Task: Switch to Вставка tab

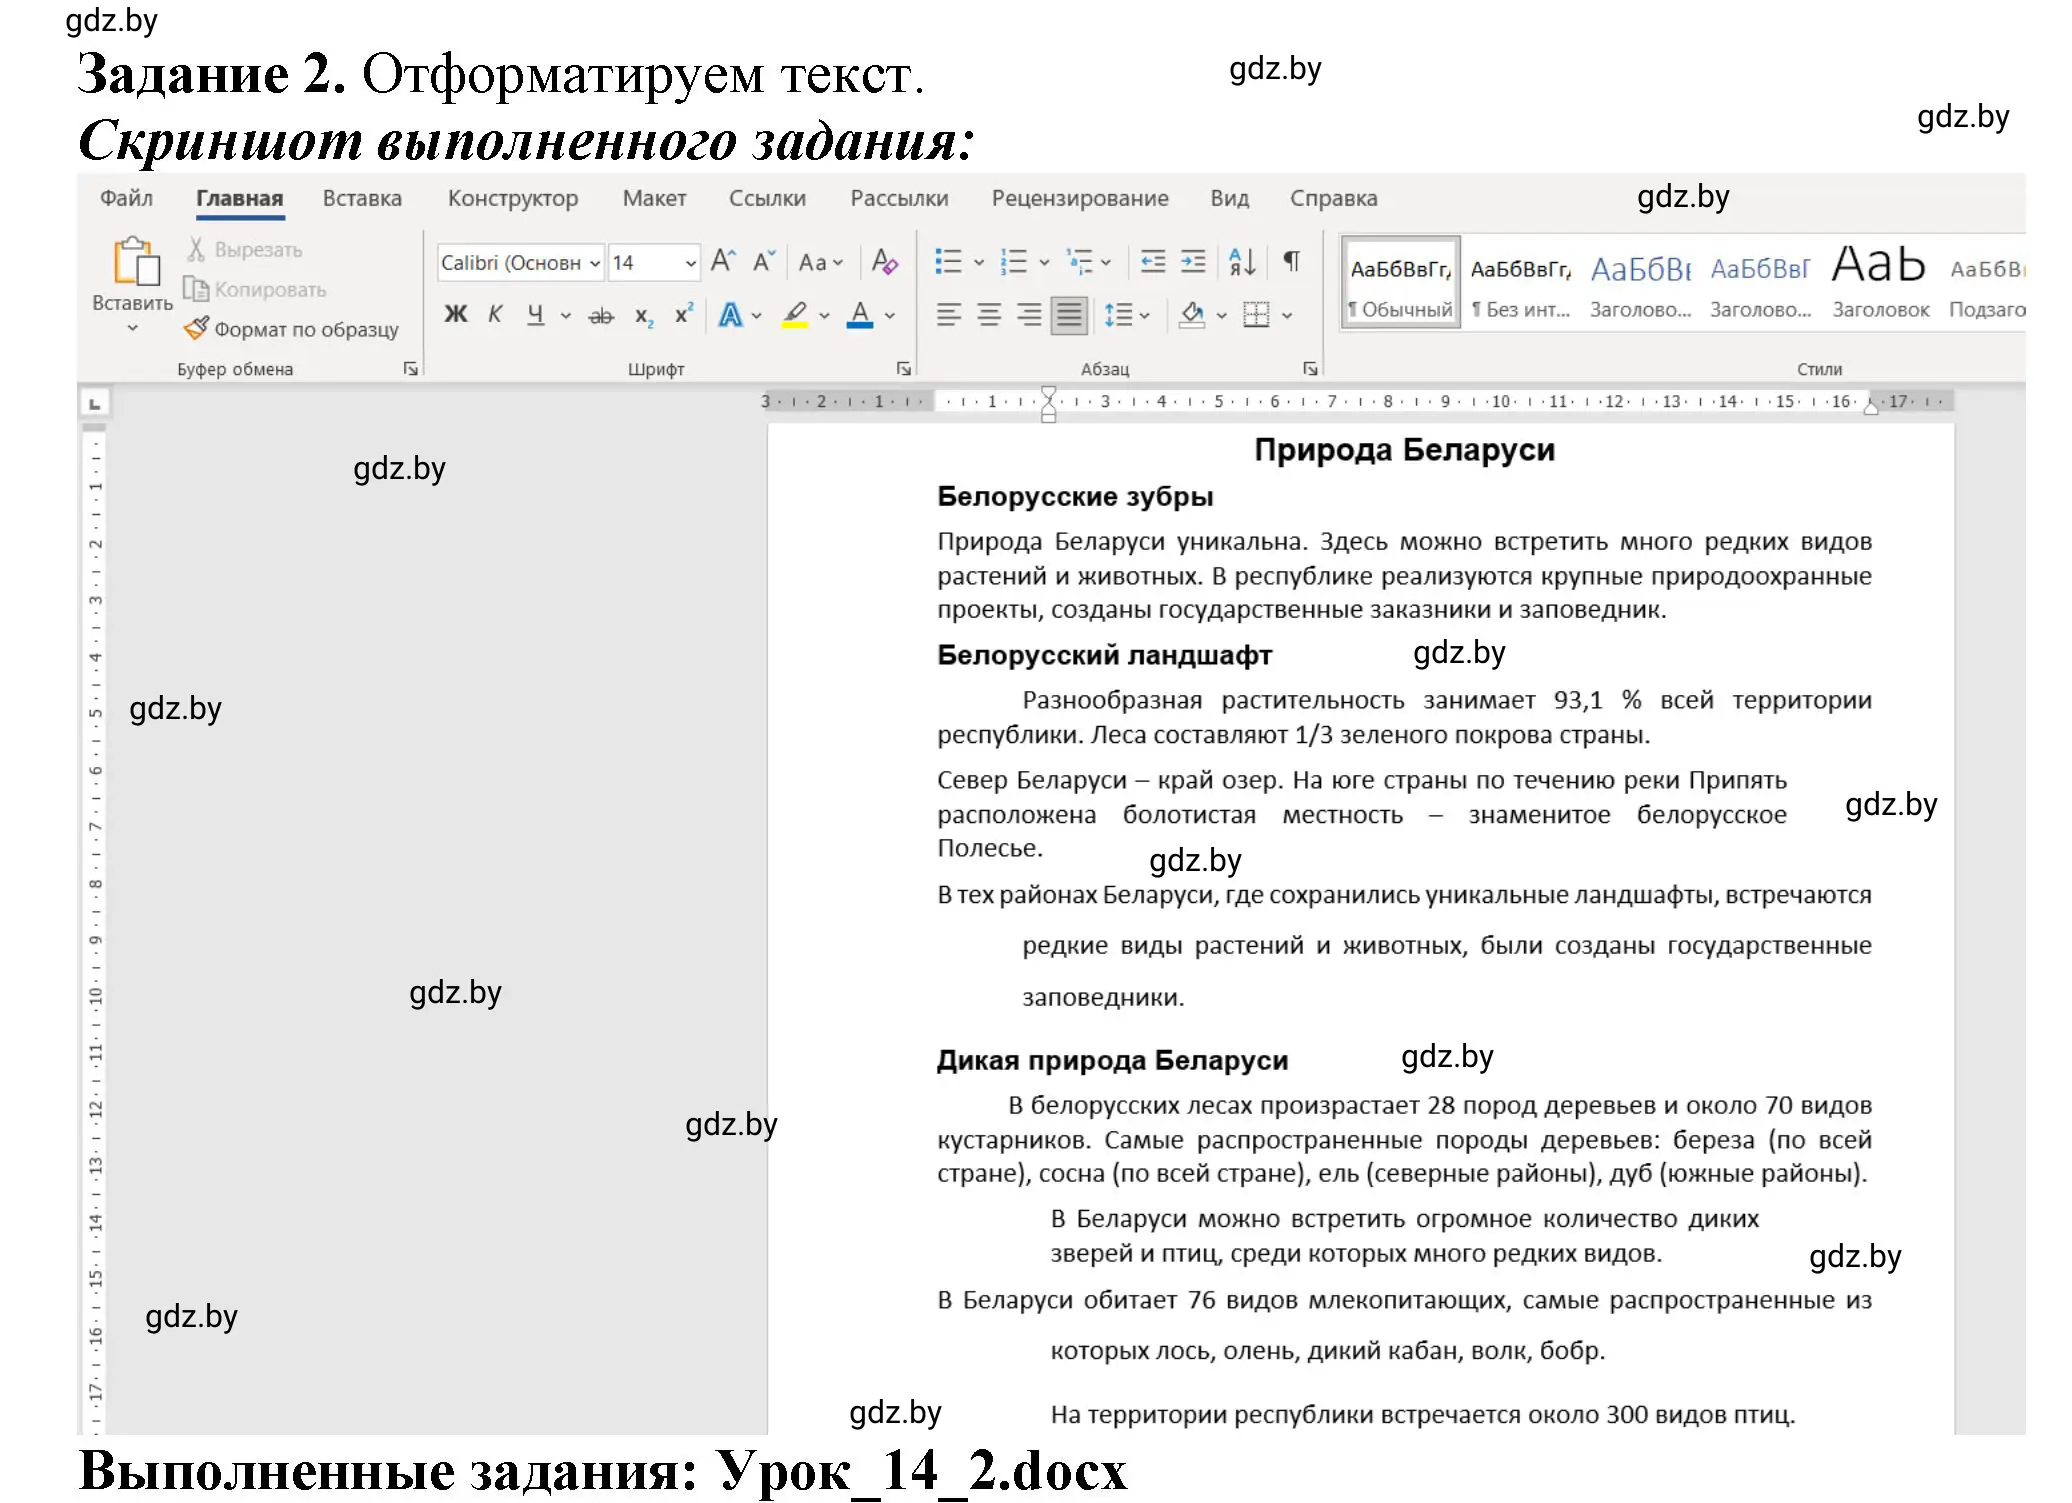Action: click(x=362, y=198)
